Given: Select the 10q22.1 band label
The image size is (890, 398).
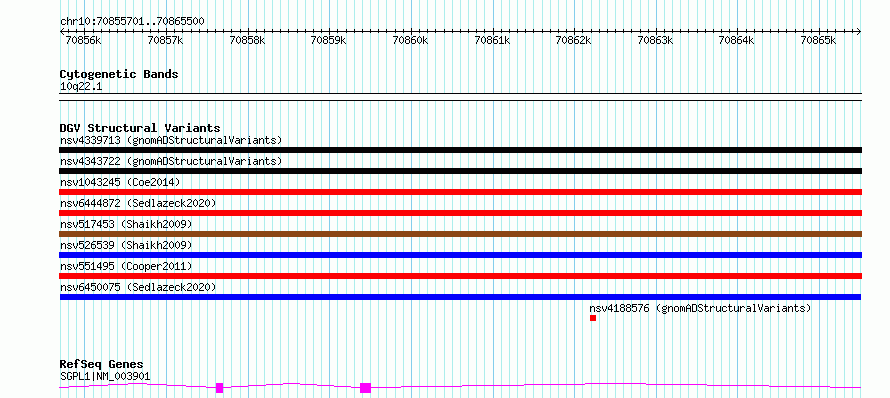Looking at the screenshot, I should tap(81, 86).
